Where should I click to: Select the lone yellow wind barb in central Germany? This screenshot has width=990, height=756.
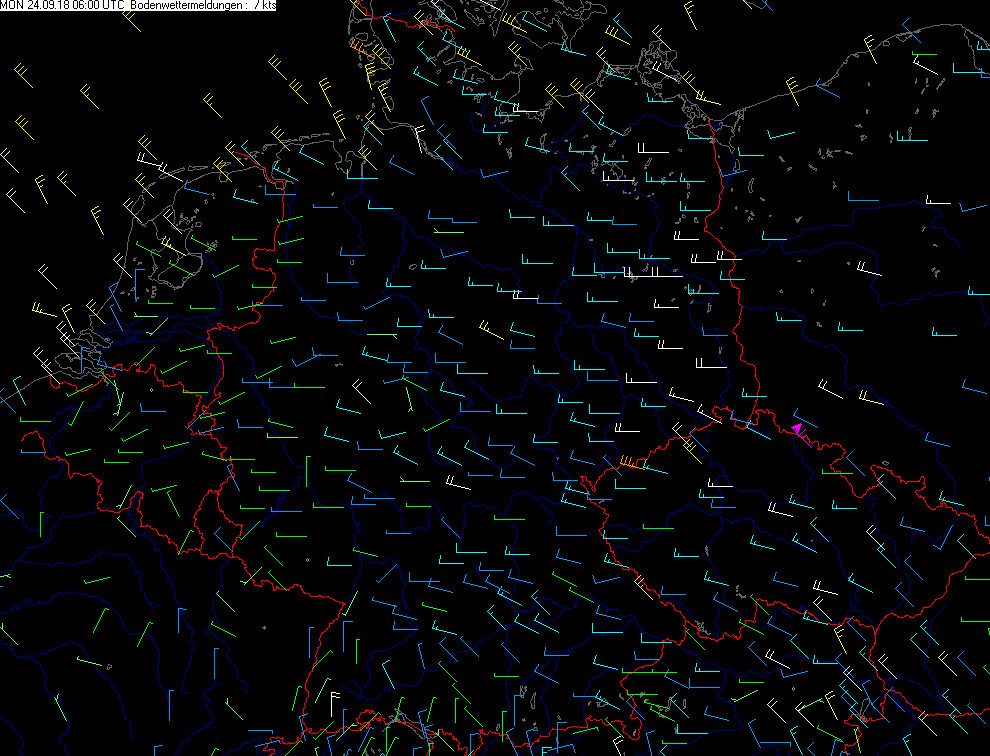(490, 328)
